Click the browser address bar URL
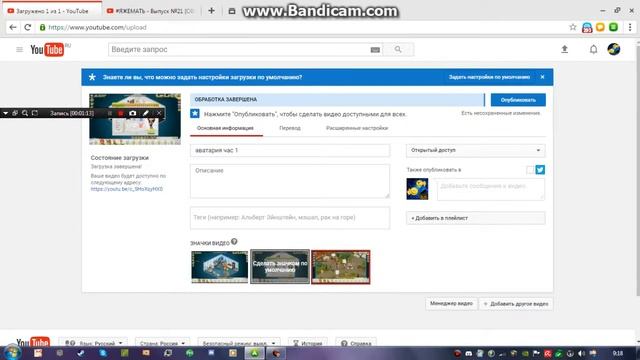 [x=97, y=27]
